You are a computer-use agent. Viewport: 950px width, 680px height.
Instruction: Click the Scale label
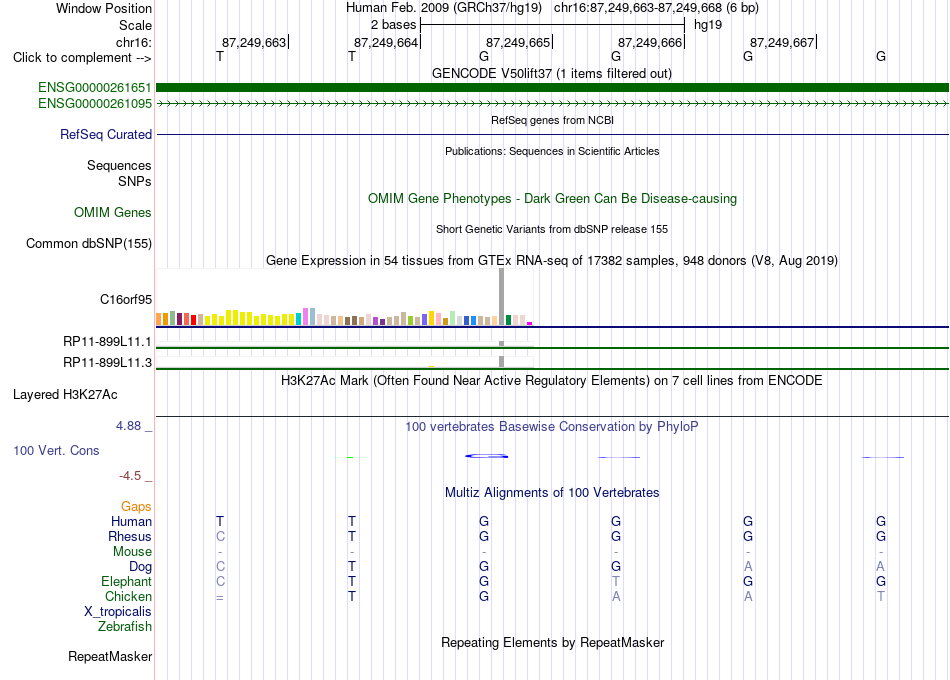(x=136, y=25)
